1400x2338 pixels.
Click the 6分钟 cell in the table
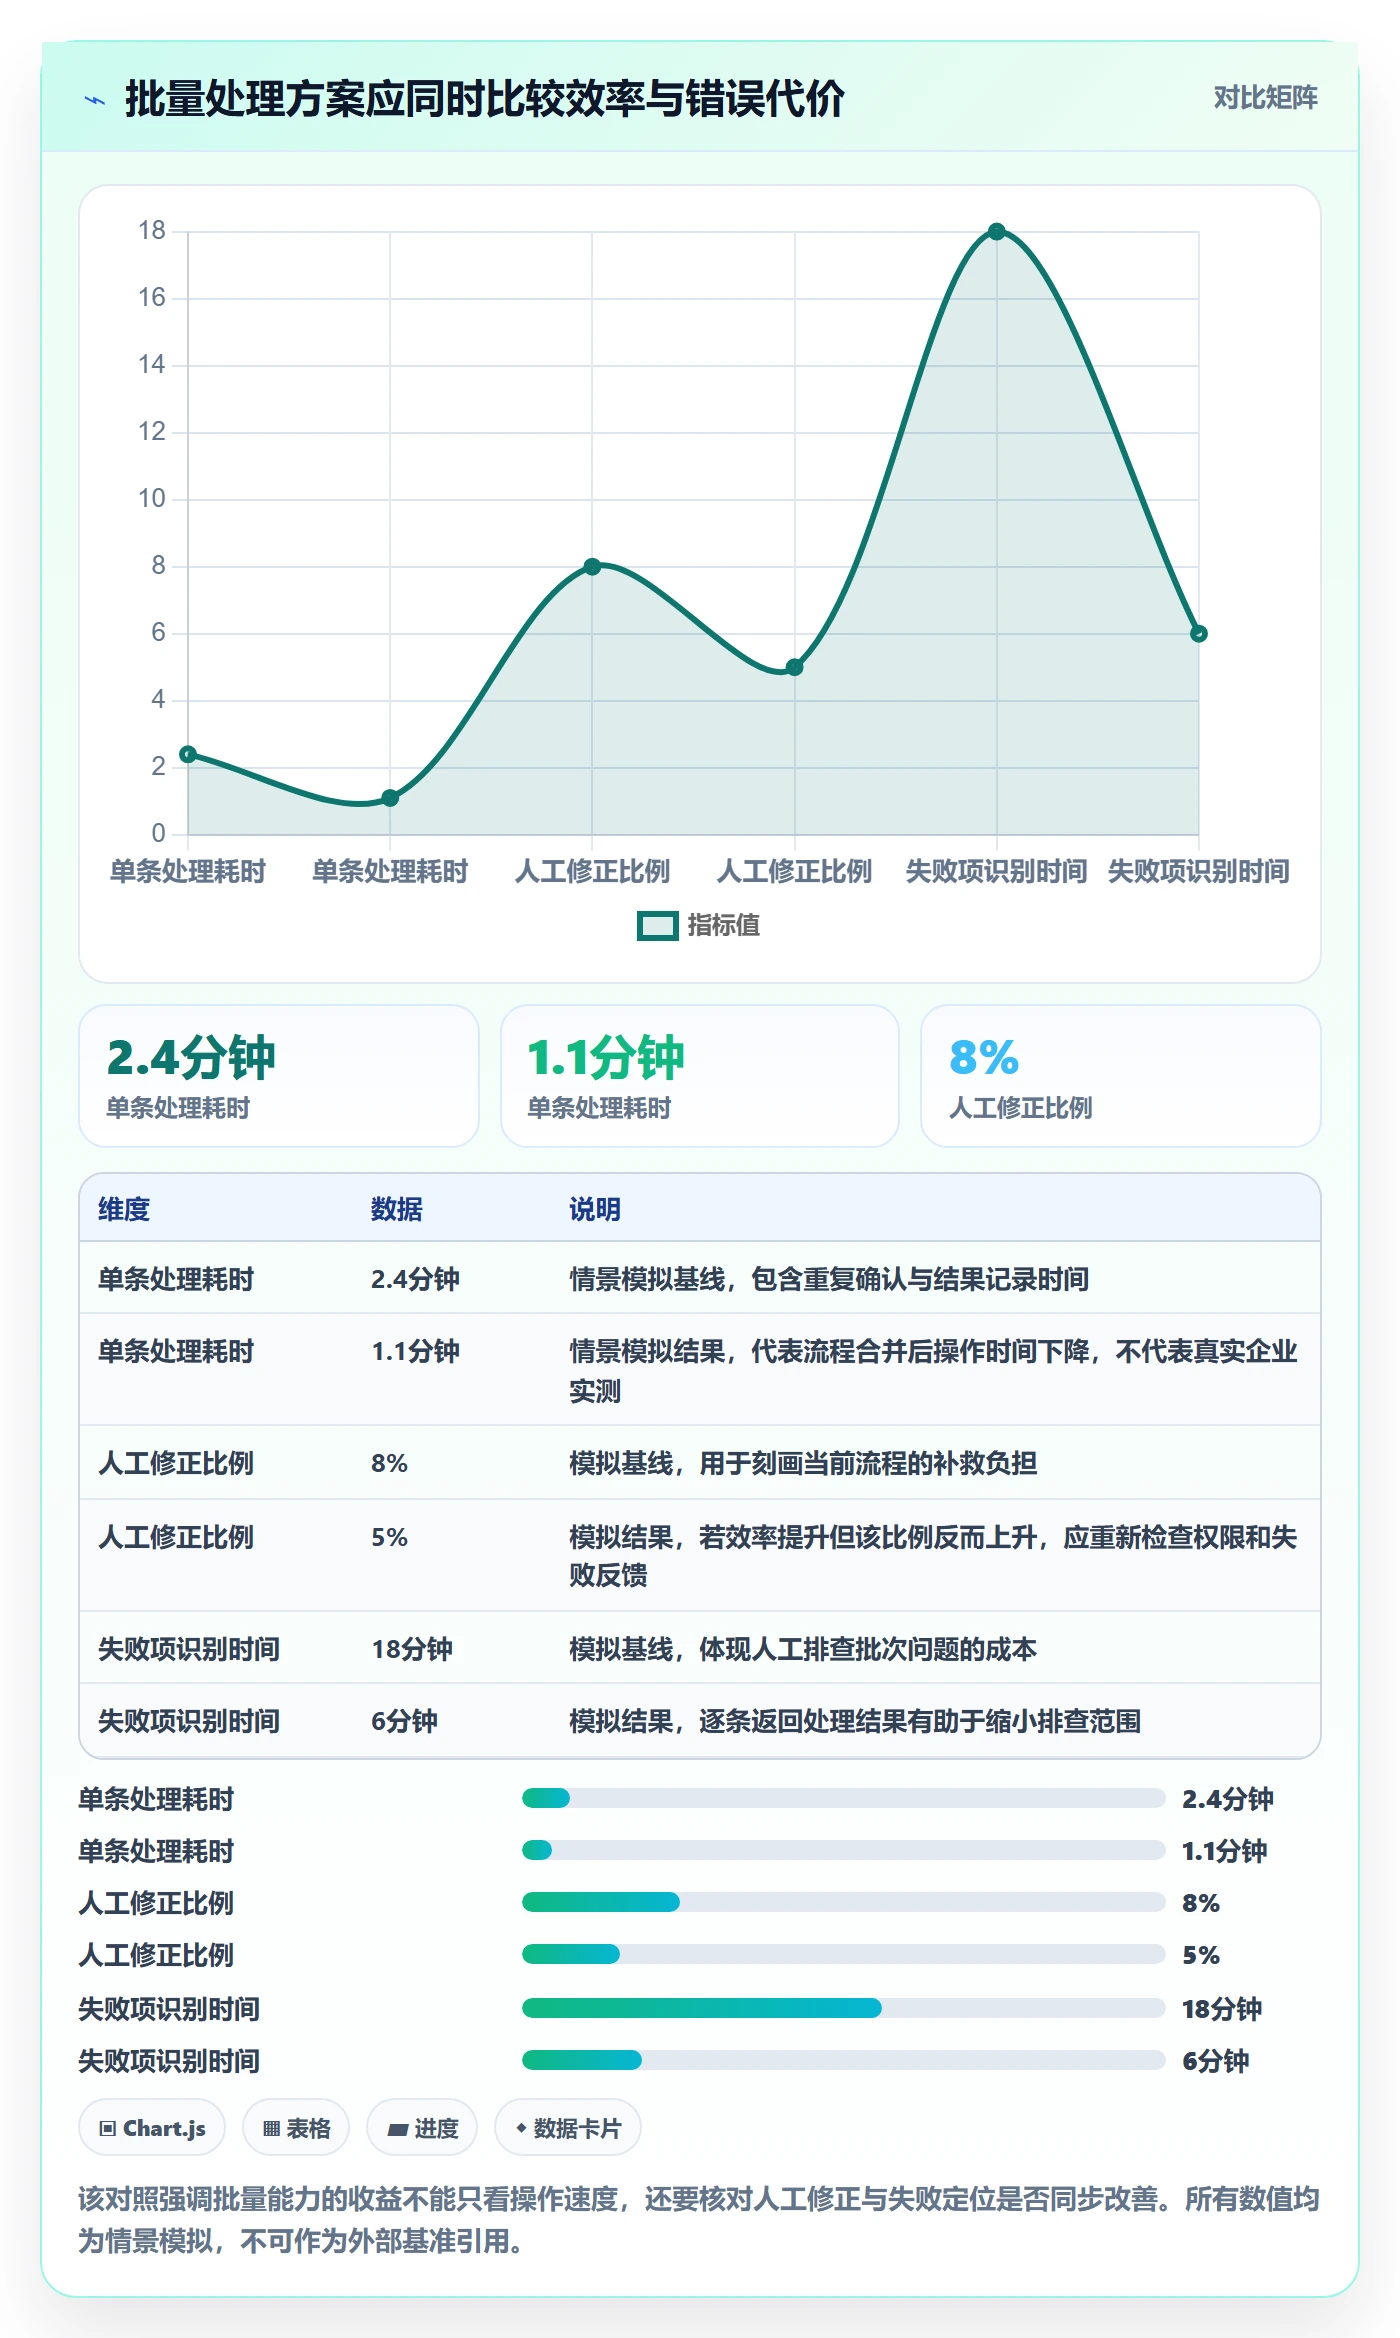point(404,1721)
